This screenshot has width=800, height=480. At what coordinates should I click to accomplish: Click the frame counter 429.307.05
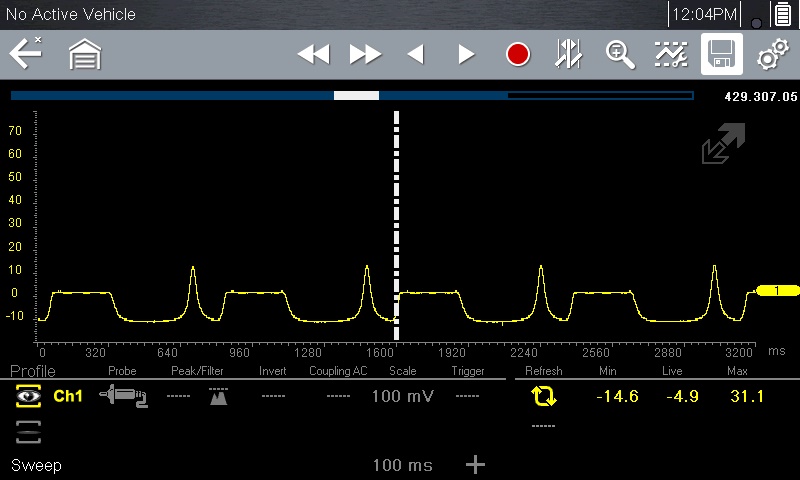point(761,97)
